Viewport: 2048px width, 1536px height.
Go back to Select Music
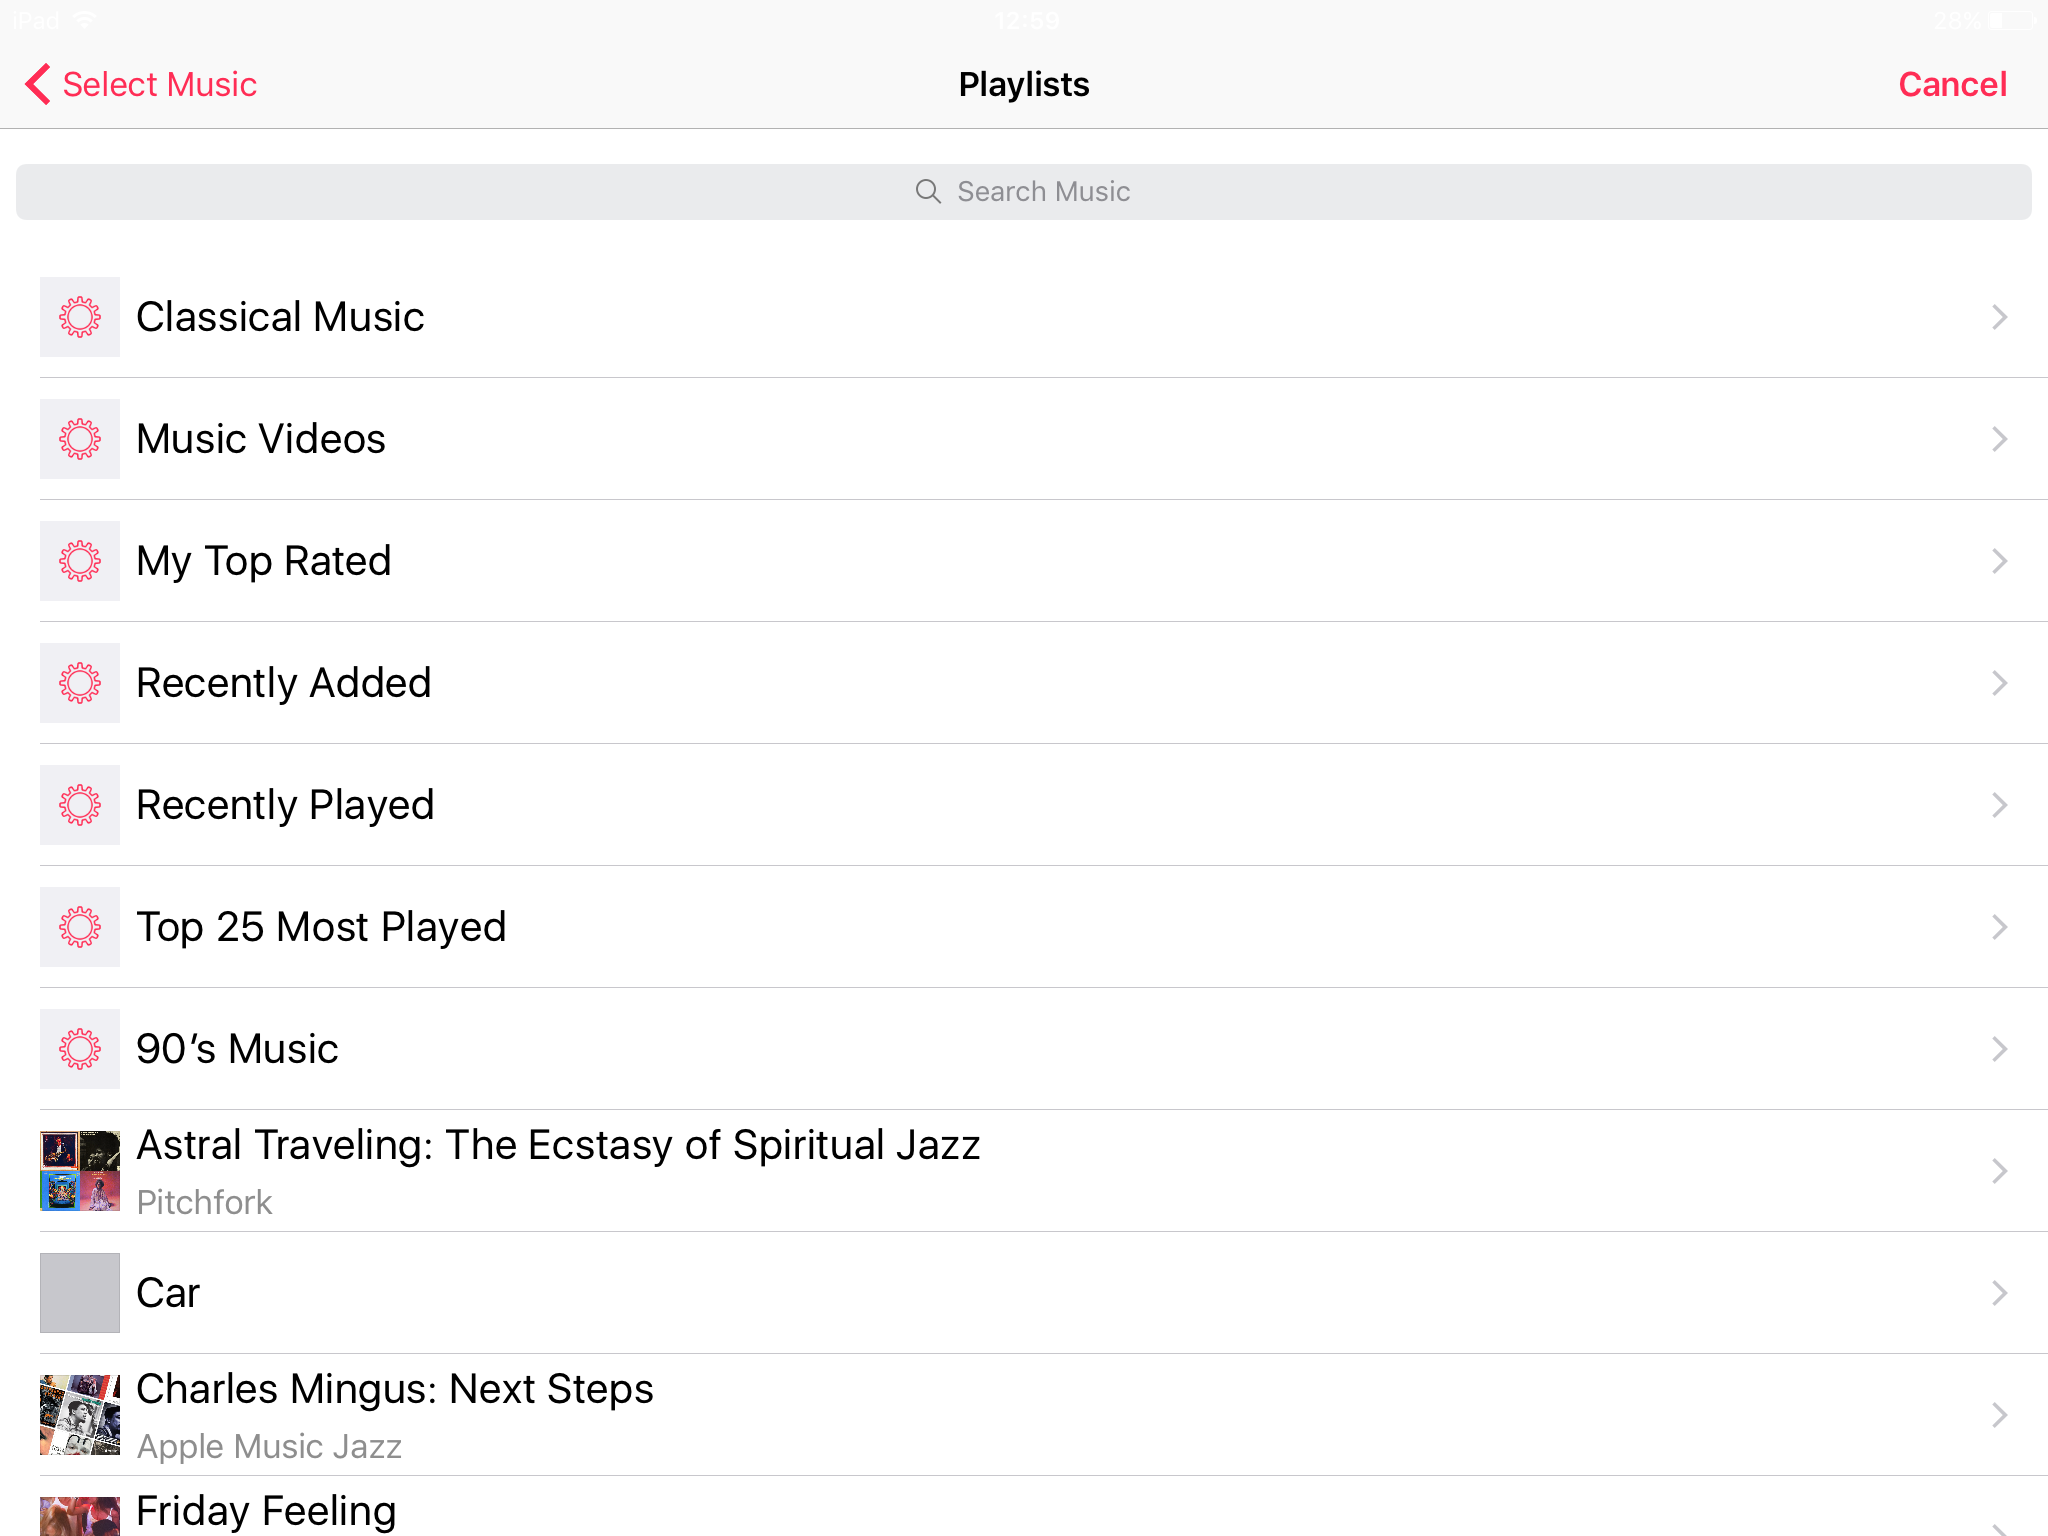(x=141, y=84)
